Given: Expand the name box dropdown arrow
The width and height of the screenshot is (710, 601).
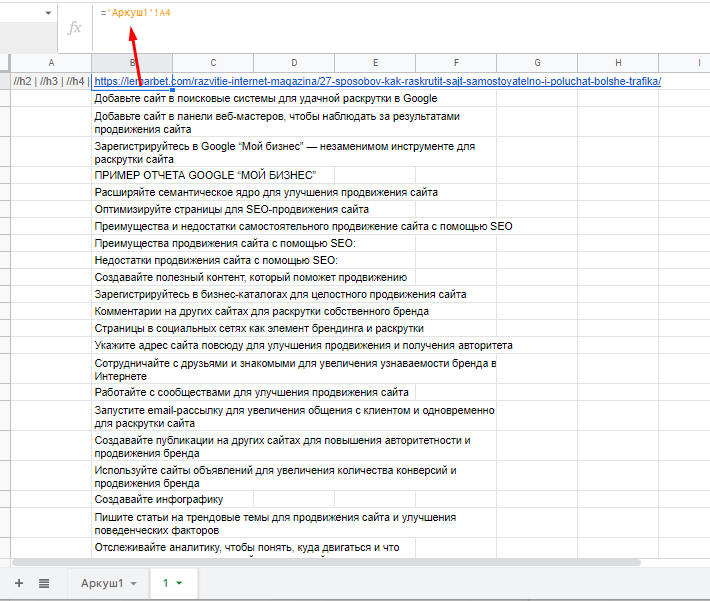Looking at the screenshot, I should (x=48, y=12).
